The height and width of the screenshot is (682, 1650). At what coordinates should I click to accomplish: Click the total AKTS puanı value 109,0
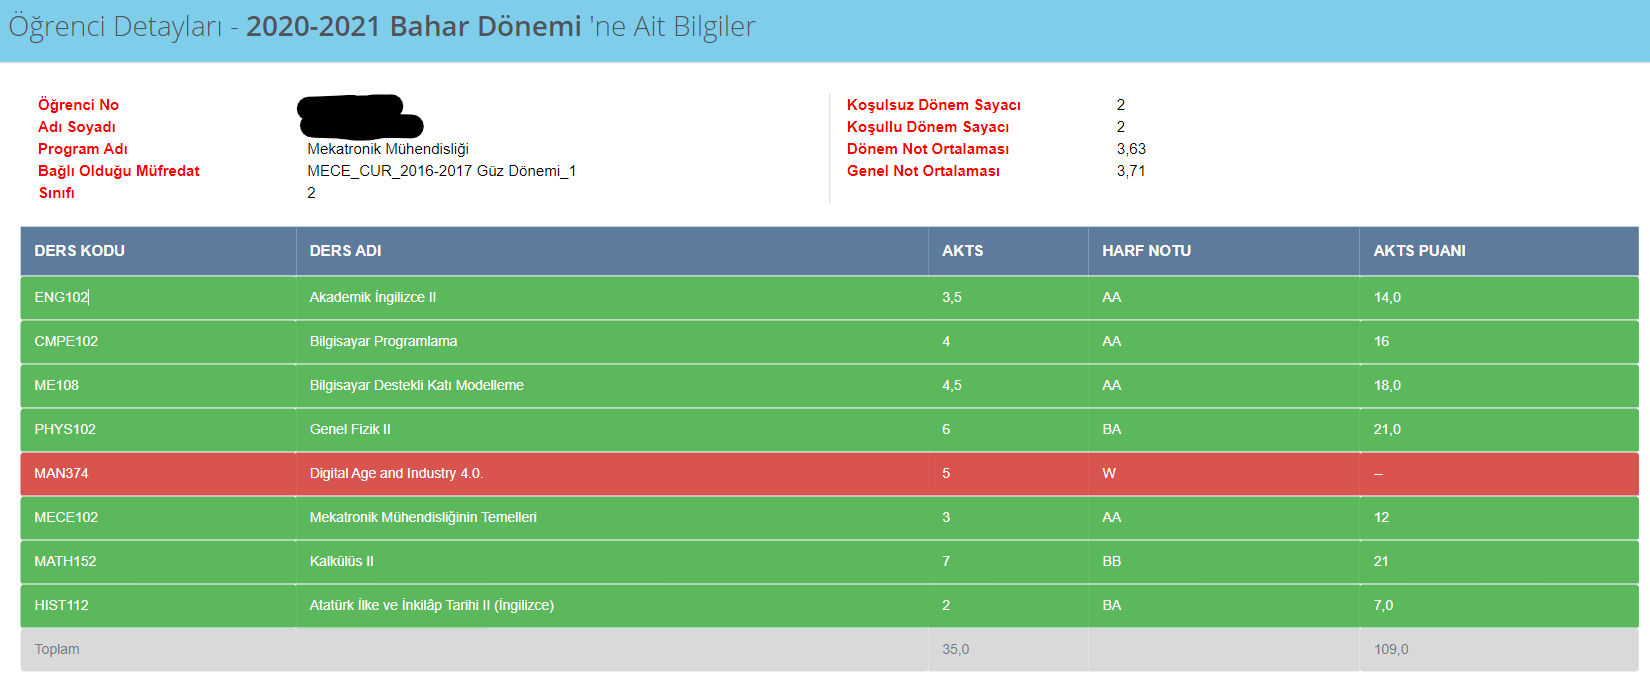coord(1390,649)
